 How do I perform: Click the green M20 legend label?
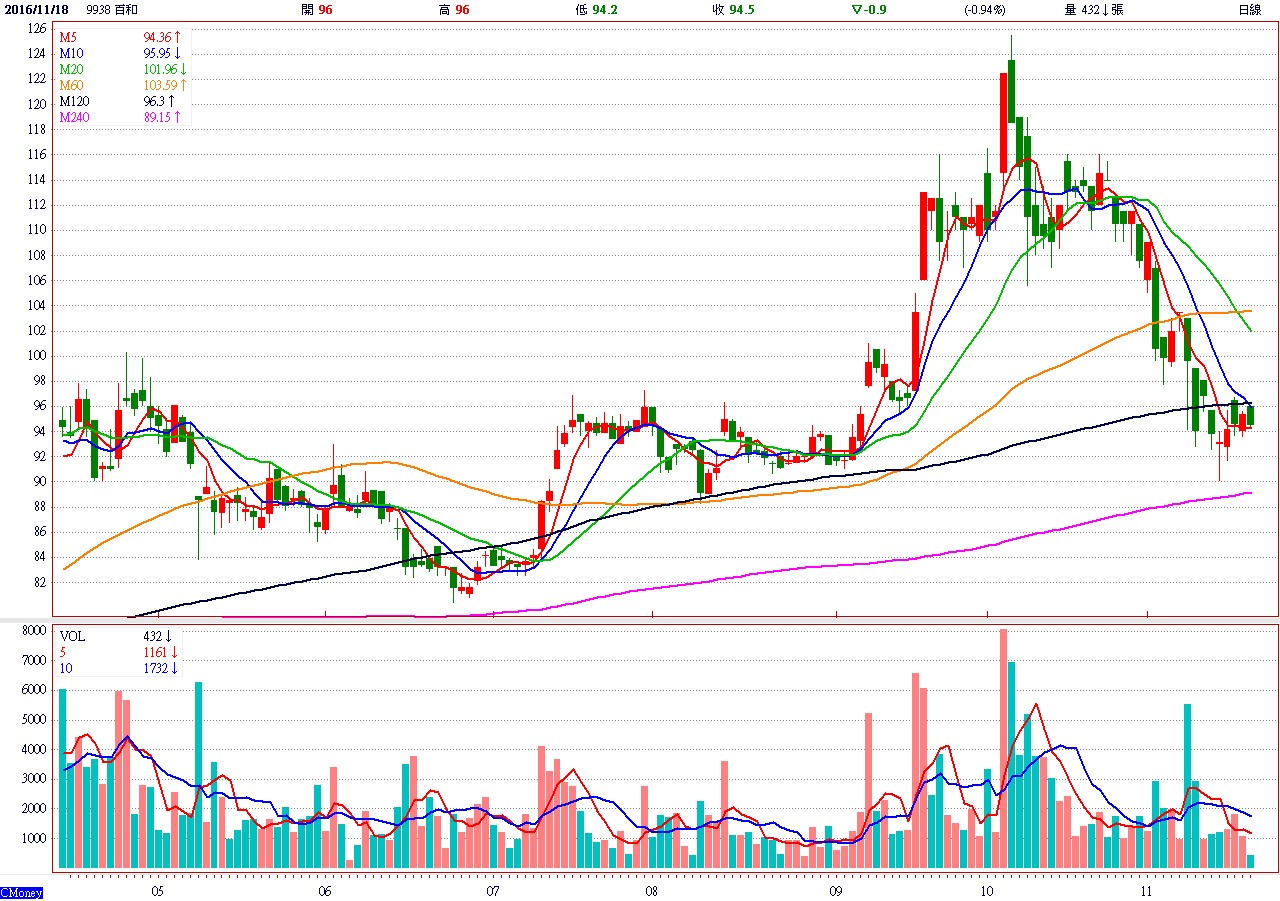71,69
